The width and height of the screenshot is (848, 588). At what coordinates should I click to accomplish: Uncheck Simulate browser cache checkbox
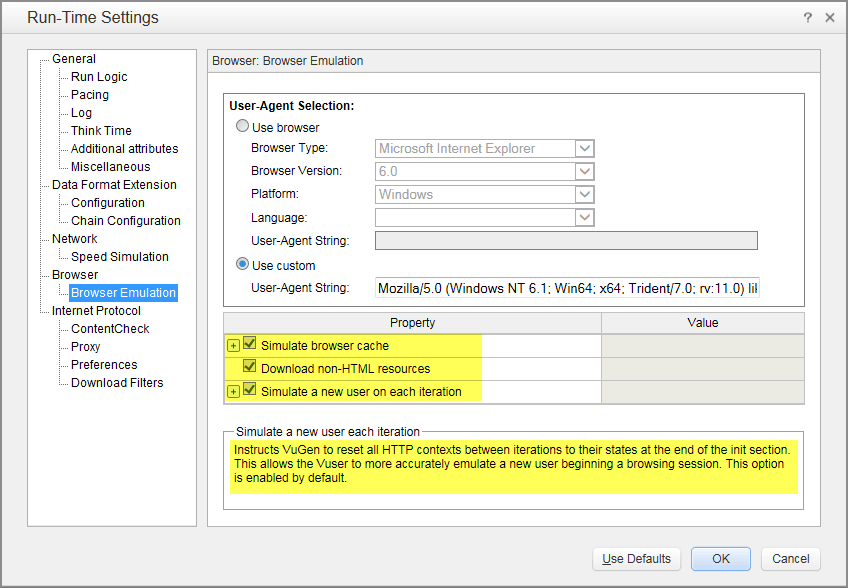[250, 345]
